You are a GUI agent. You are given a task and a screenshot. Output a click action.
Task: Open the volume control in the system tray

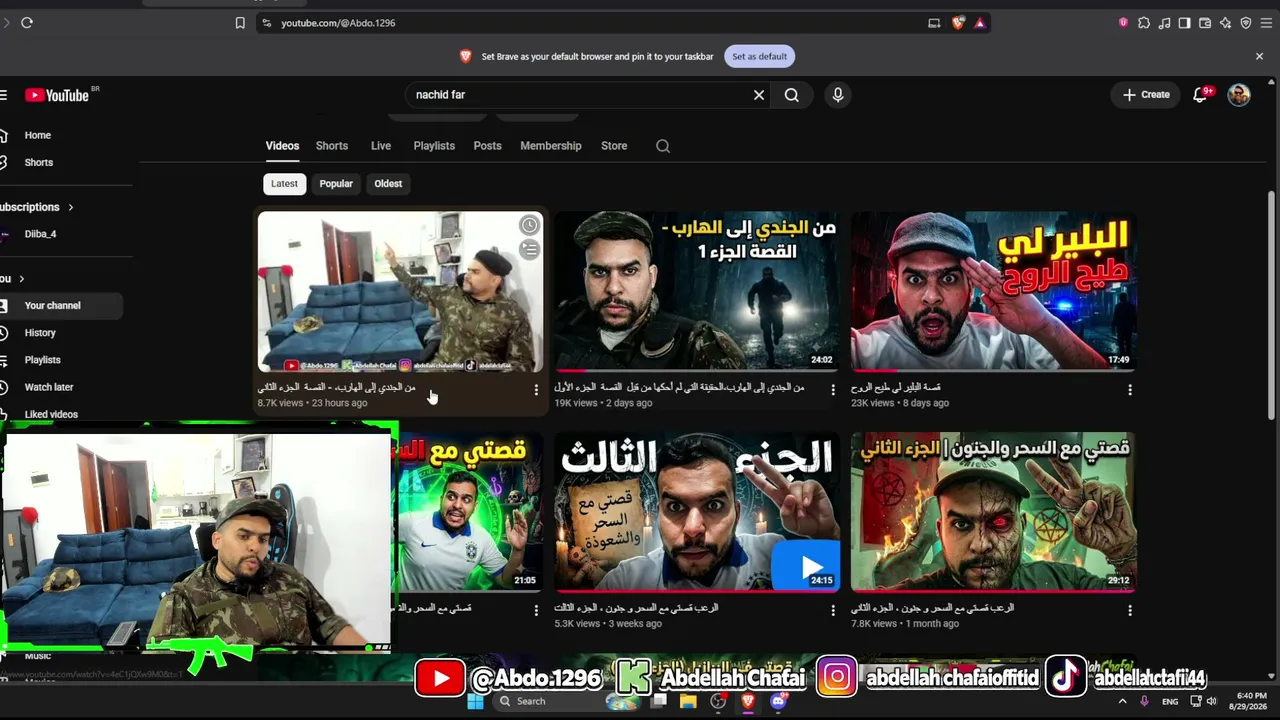pos(1211,702)
